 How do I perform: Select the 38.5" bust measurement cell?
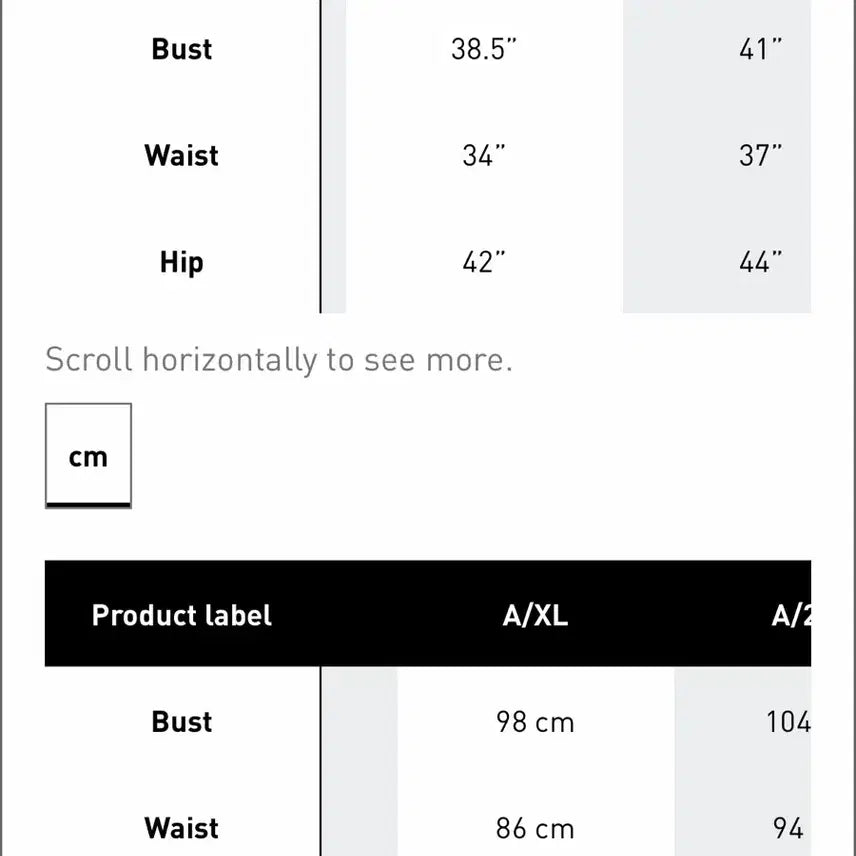[484, 49]
